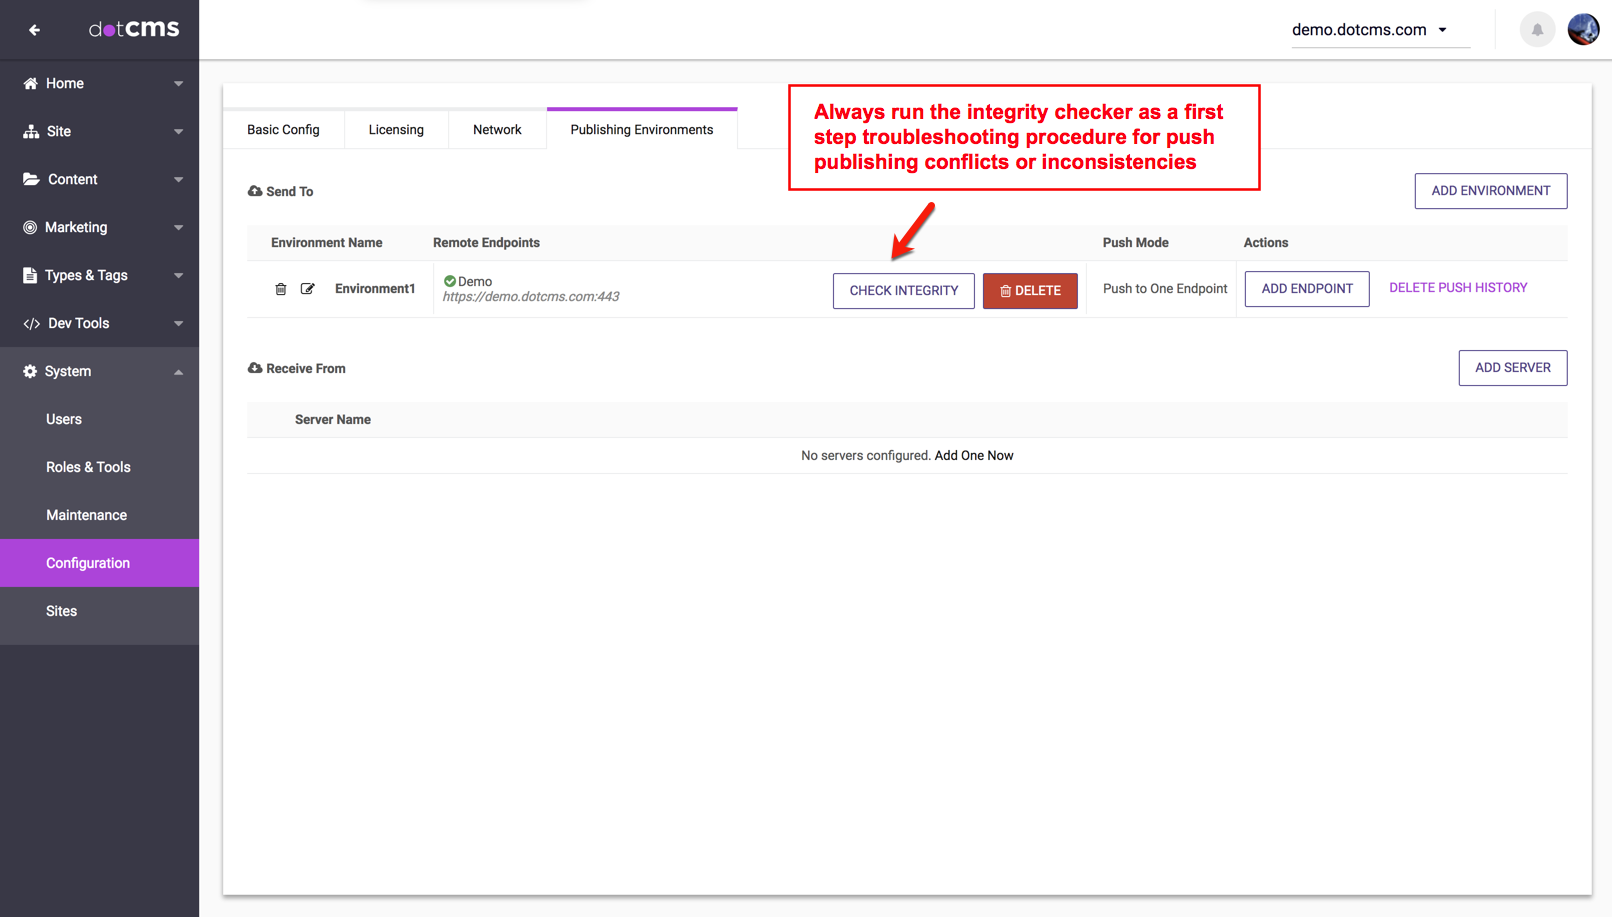This screenshot has width=1612, height=917.
Task: Click the Home house icon in sidebar
Action: click(31, 83)
